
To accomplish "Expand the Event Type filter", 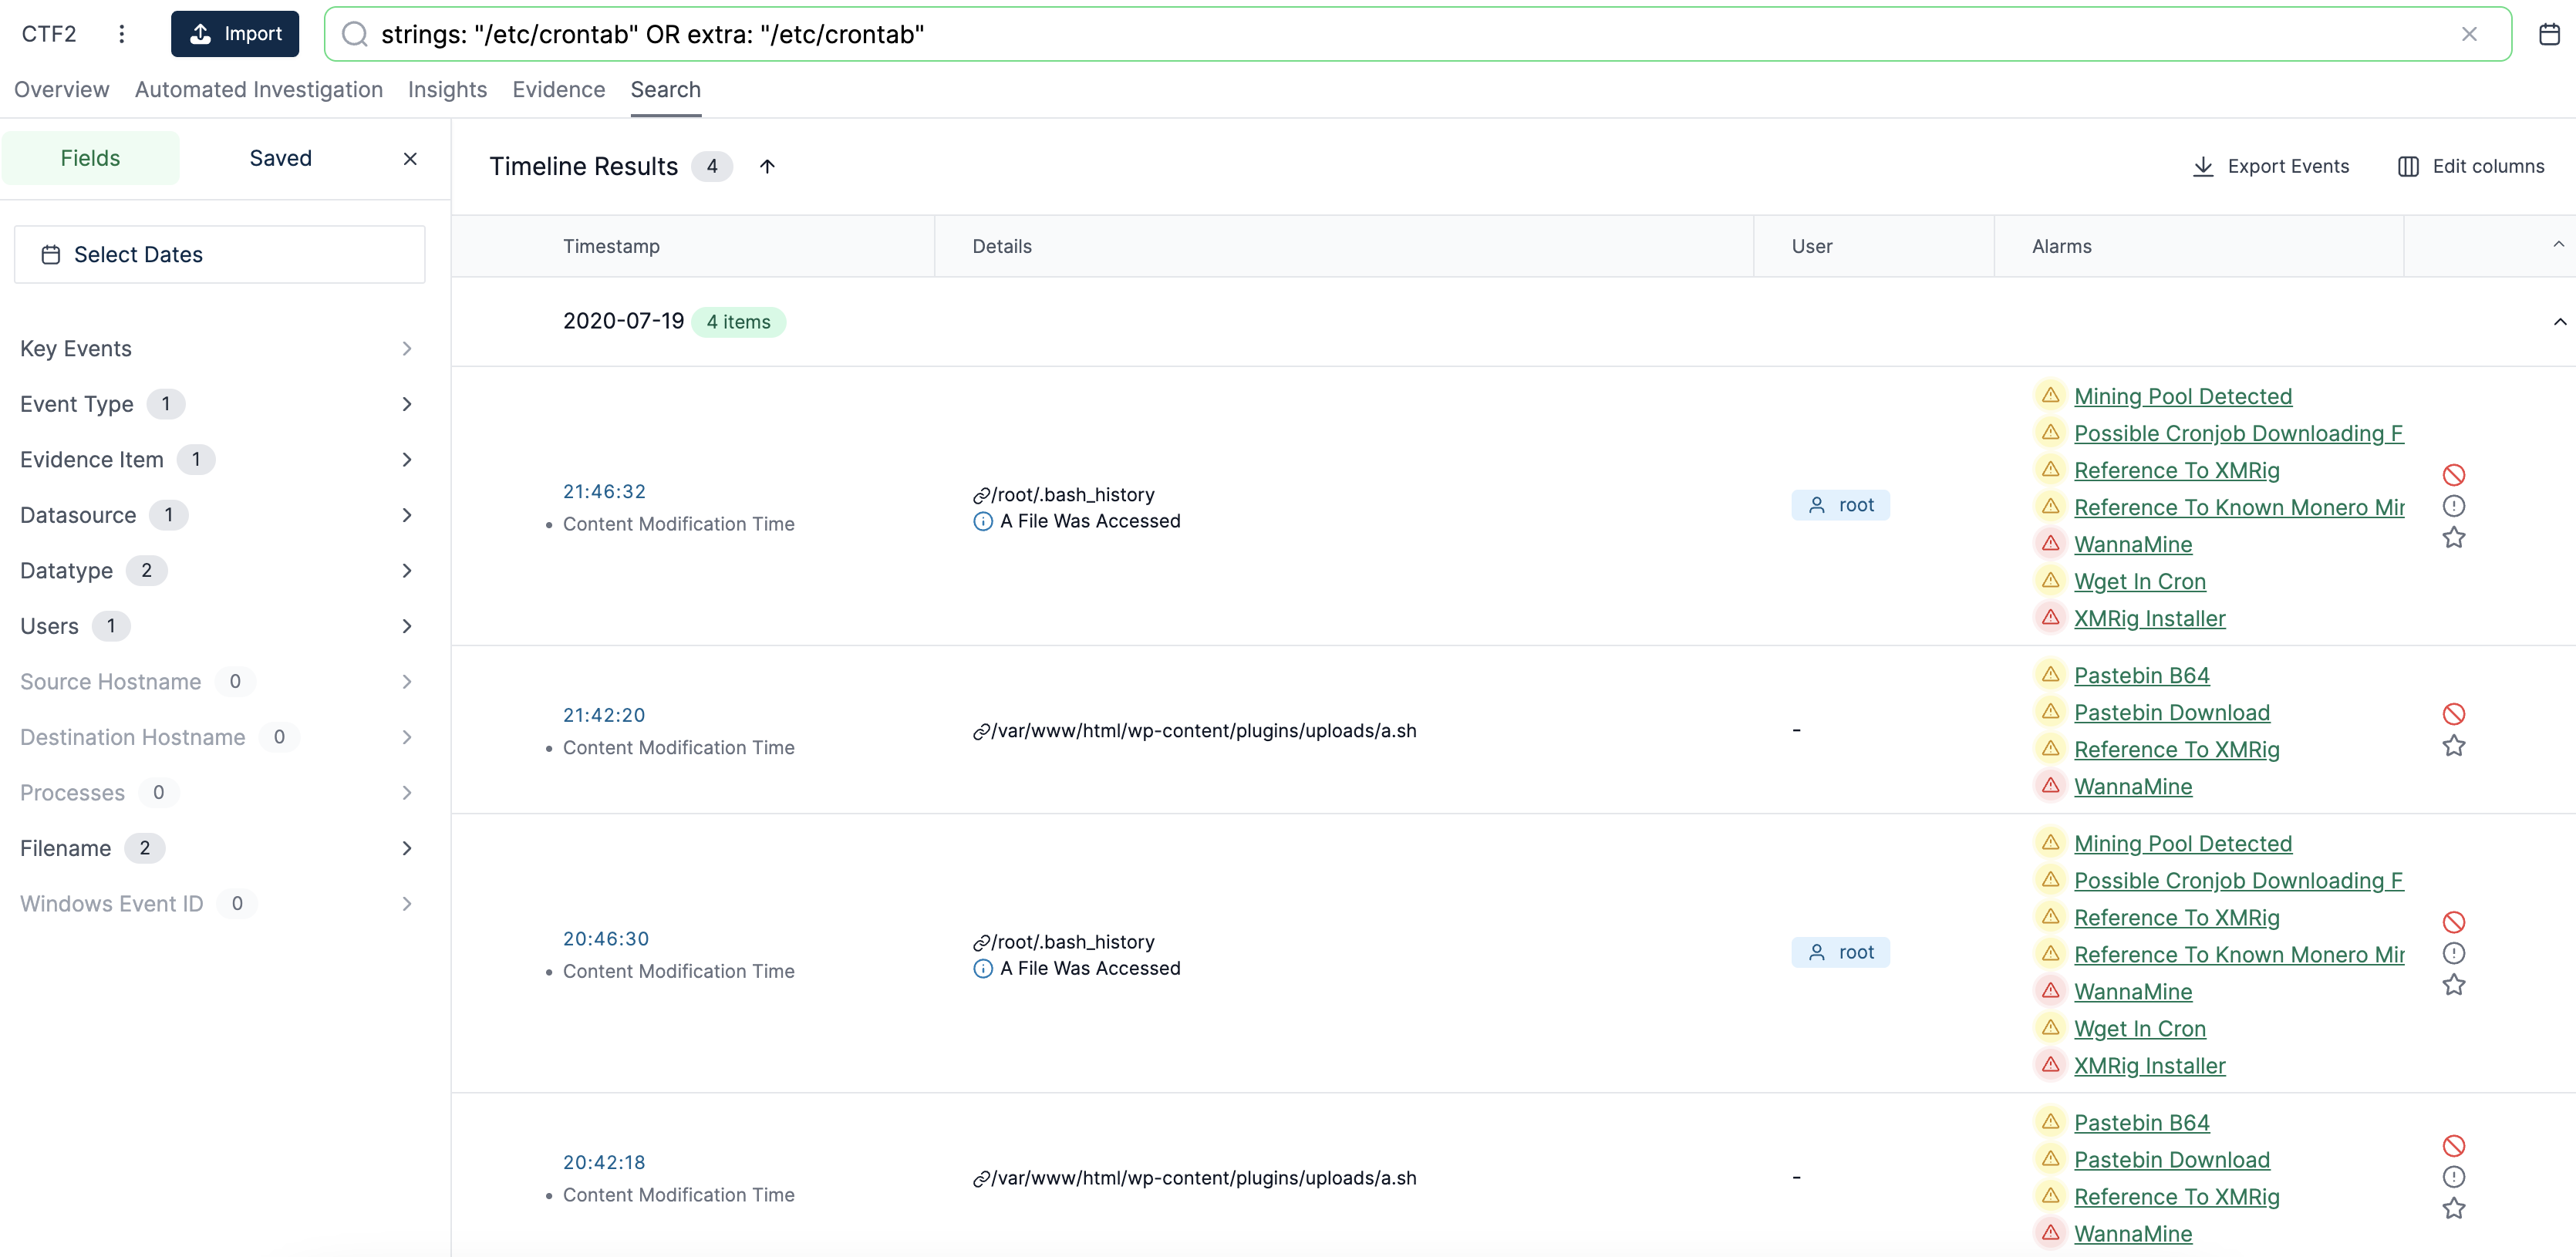I will 216,404.
